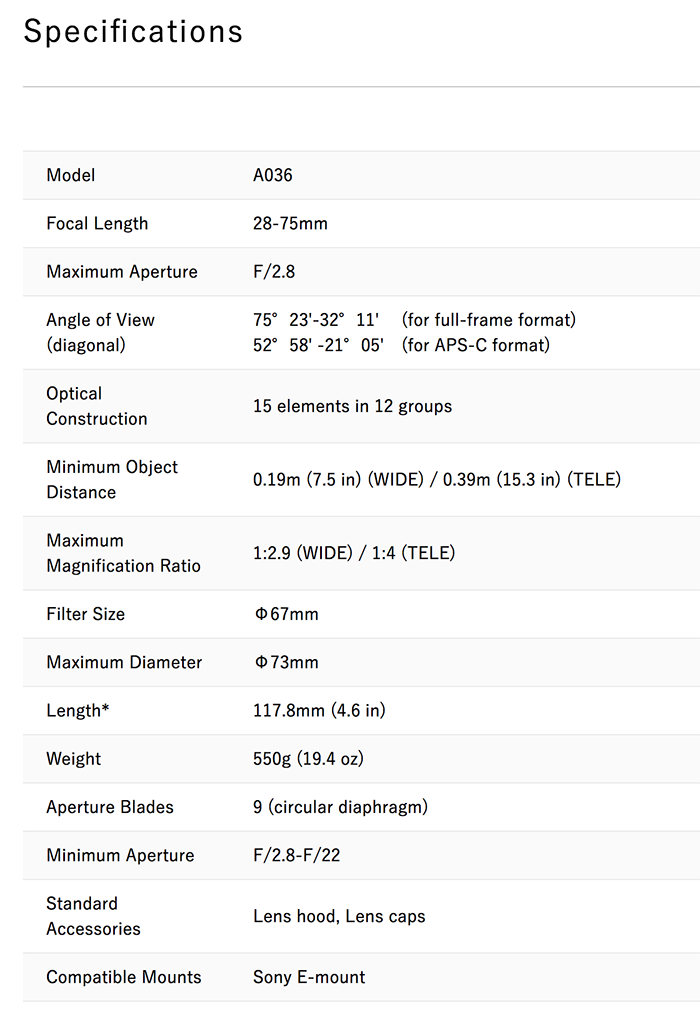
Task: Click the Minimum Object Distance label
Action: click(112, 480)
